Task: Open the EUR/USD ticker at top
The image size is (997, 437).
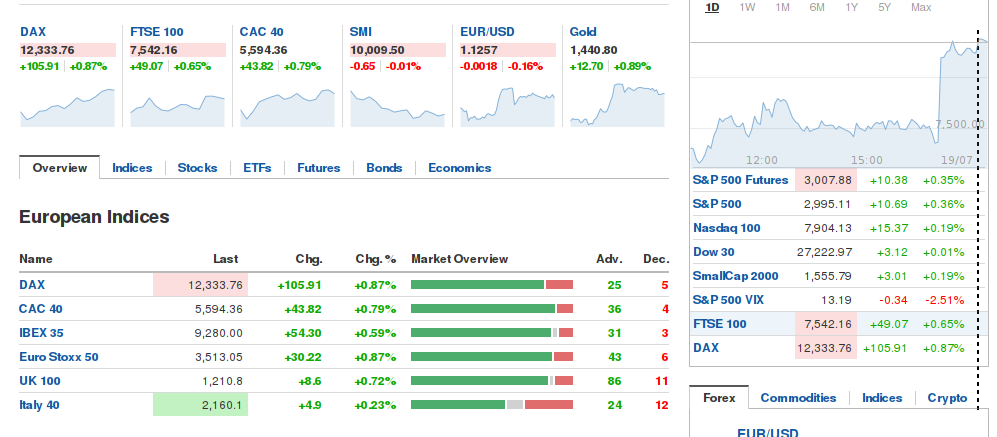Action: [x=487, y=32]
